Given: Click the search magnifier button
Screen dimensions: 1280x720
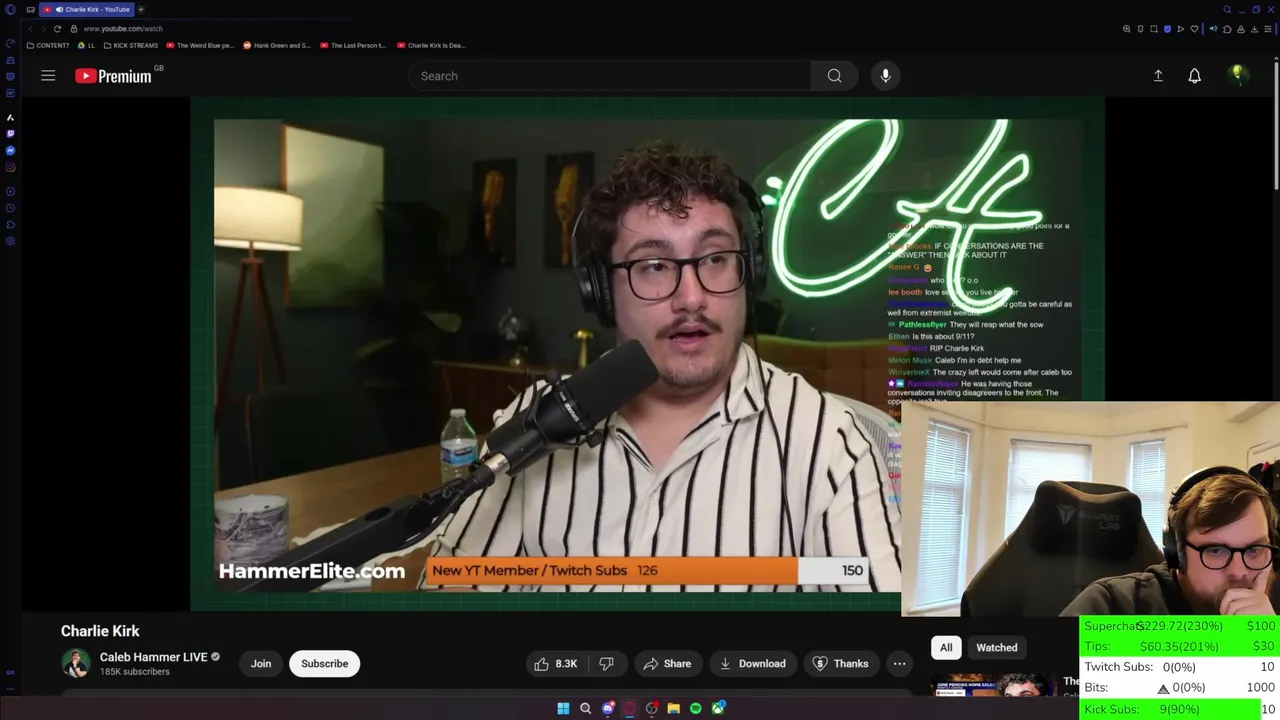Looking at the screenshot, I should coord(834,76).
